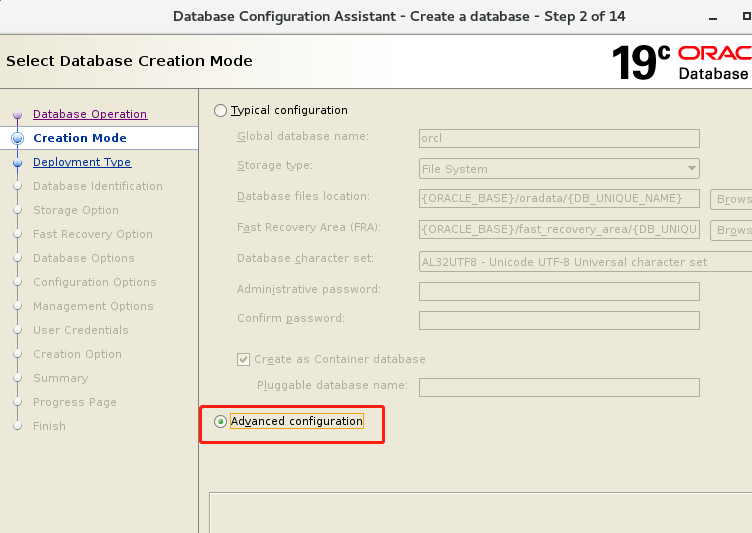Click the Database files location field

point(559,198)
